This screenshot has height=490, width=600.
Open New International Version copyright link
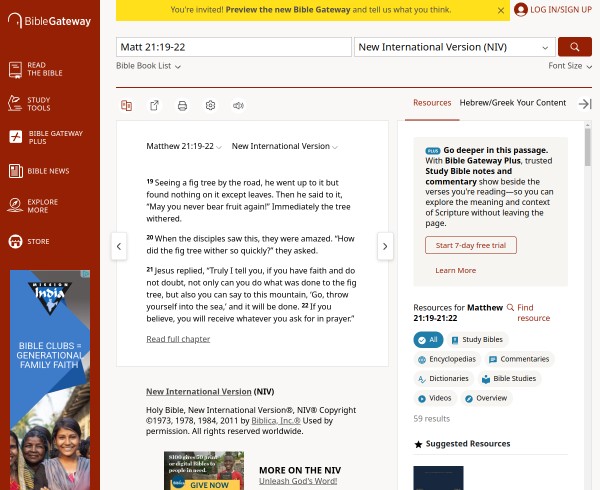click(x=199, y=392)
